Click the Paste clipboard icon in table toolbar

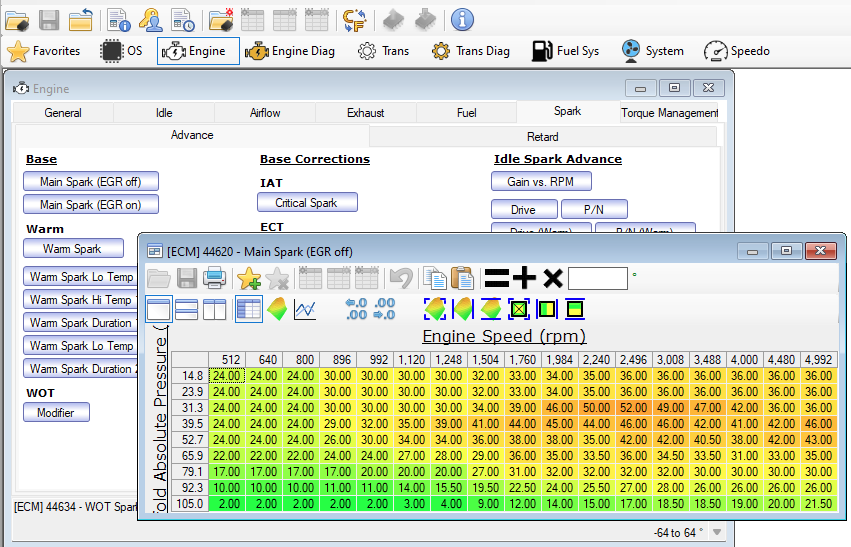click(462, 279)
